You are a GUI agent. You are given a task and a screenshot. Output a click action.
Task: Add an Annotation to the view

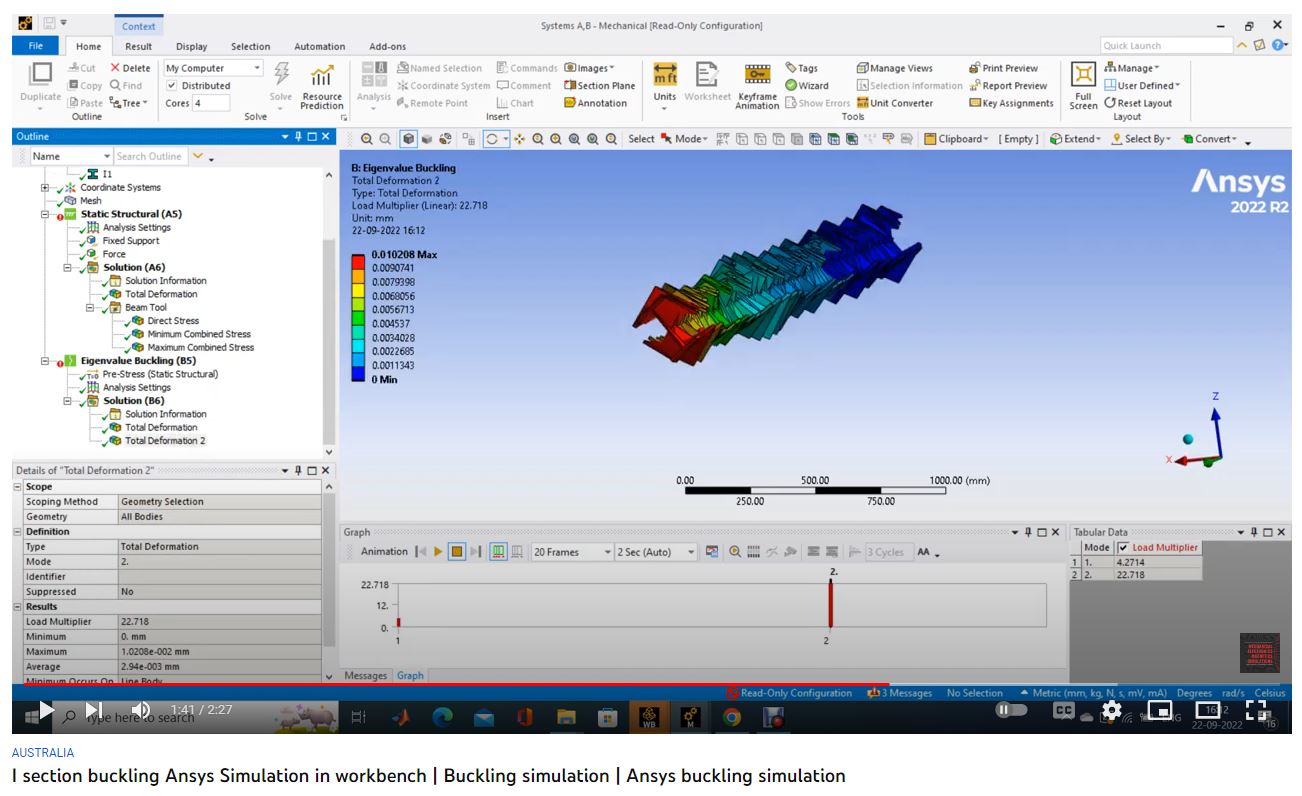(x=596, y=103)
